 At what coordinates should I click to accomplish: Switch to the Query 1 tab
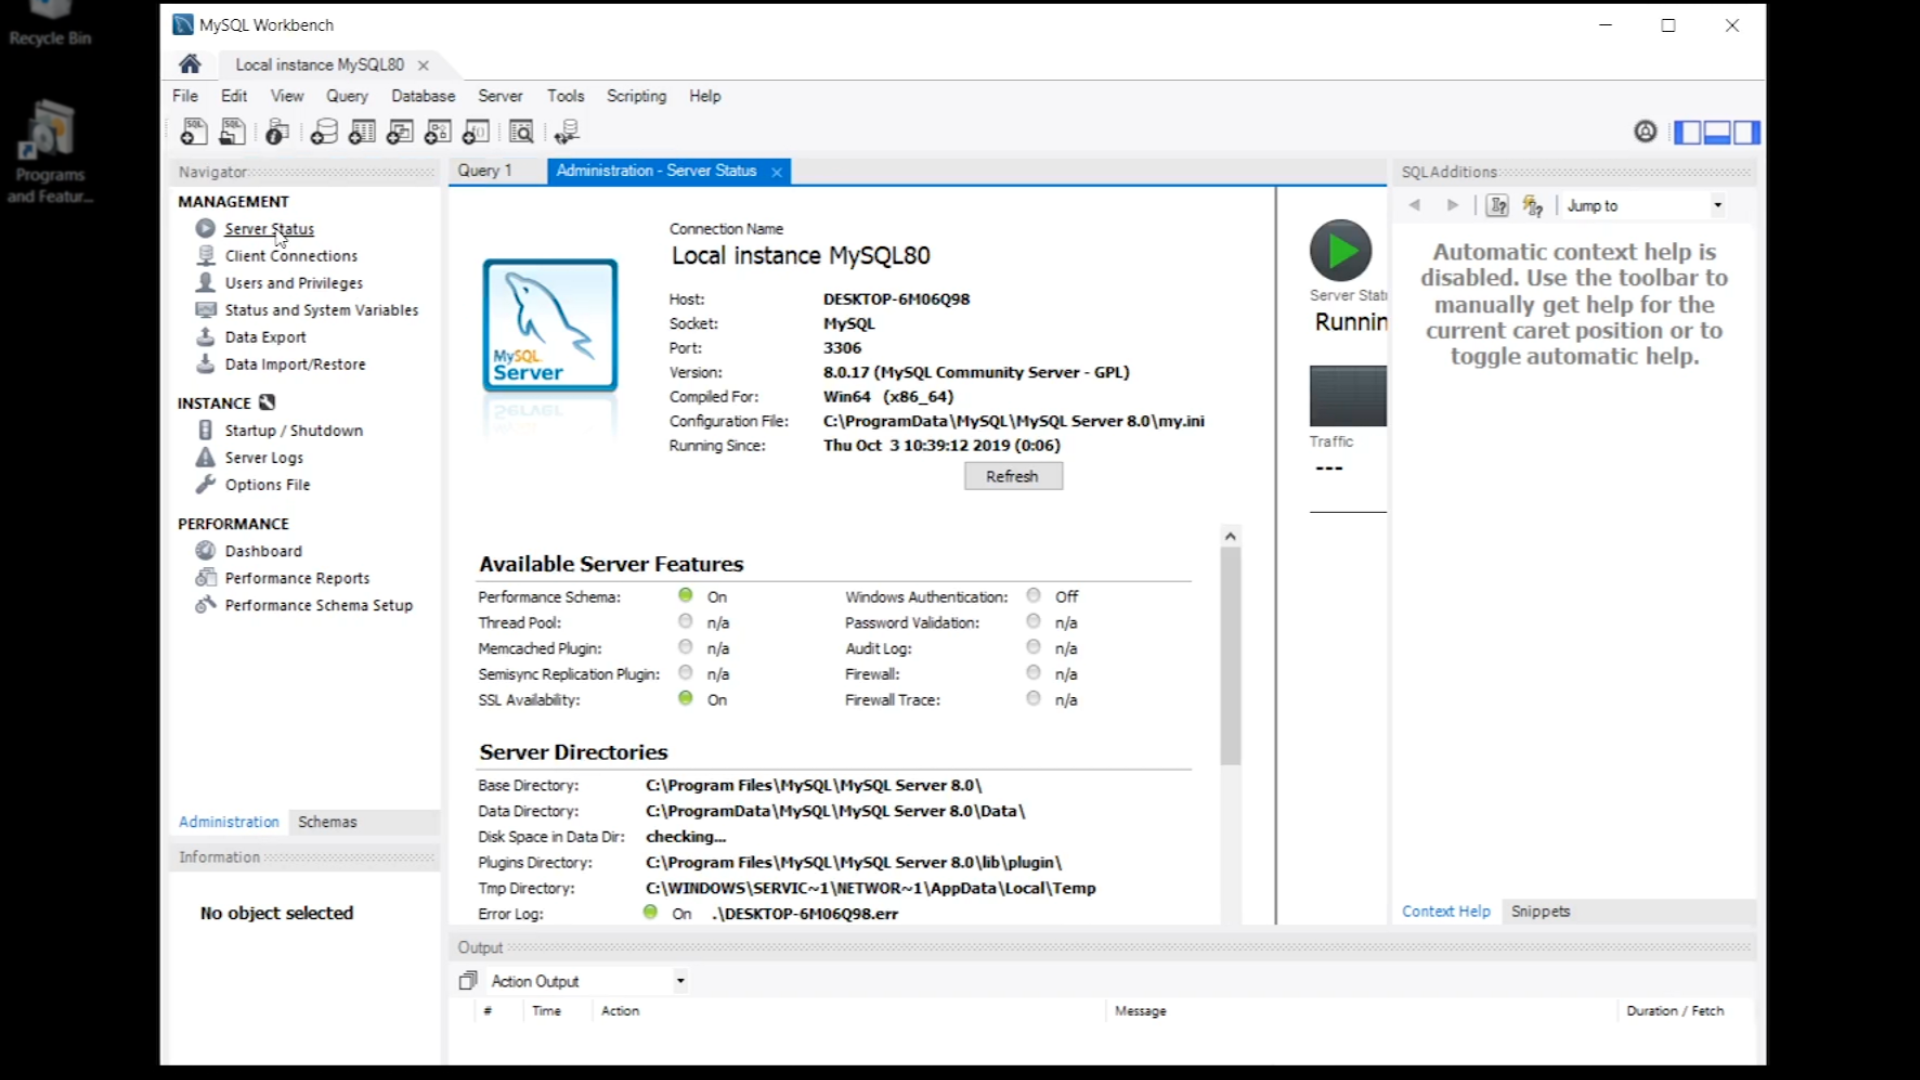(485, 171)
